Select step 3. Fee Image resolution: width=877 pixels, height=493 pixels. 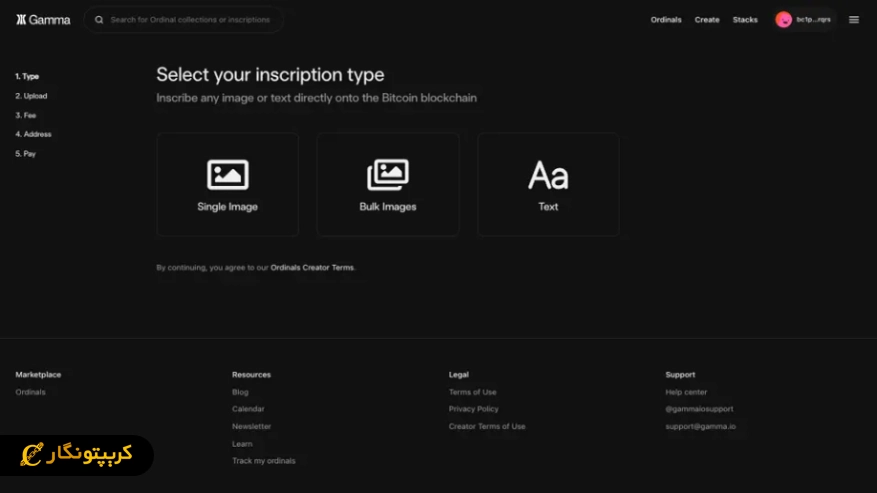click(26, 115)
